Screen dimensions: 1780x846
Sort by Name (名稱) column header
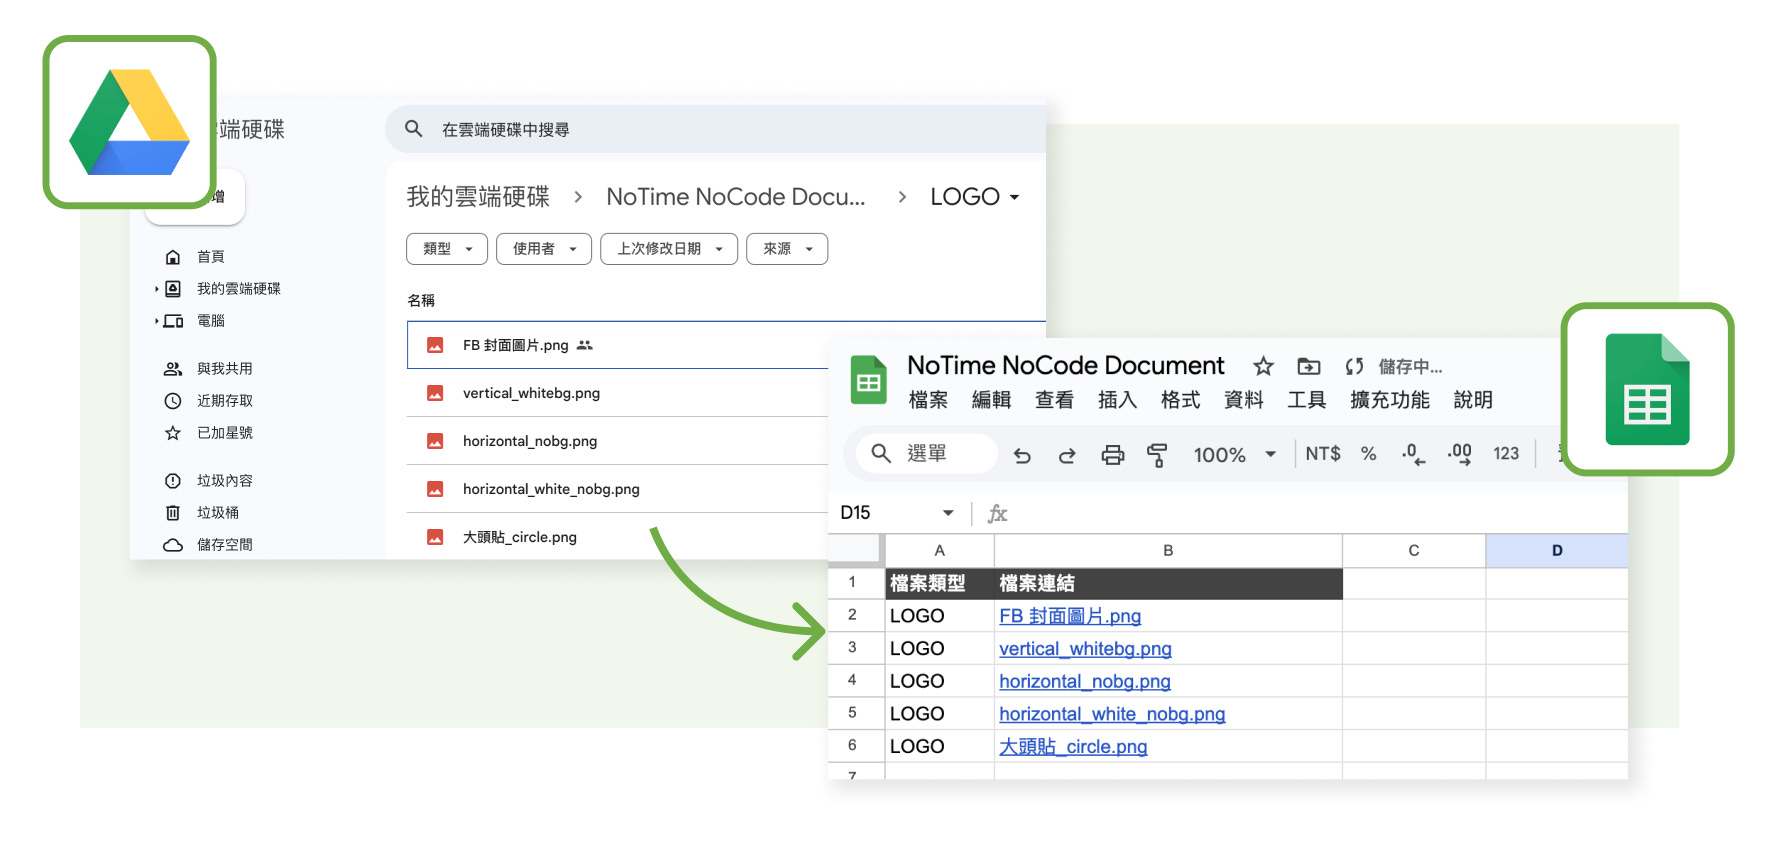[421, 300]
